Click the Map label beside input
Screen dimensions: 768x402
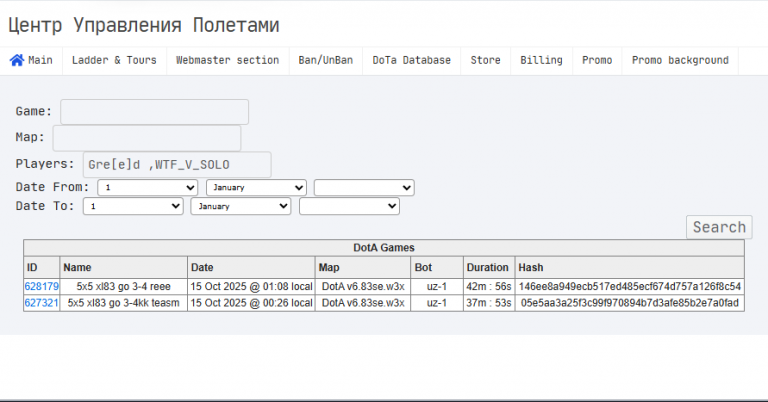point(30,137)
